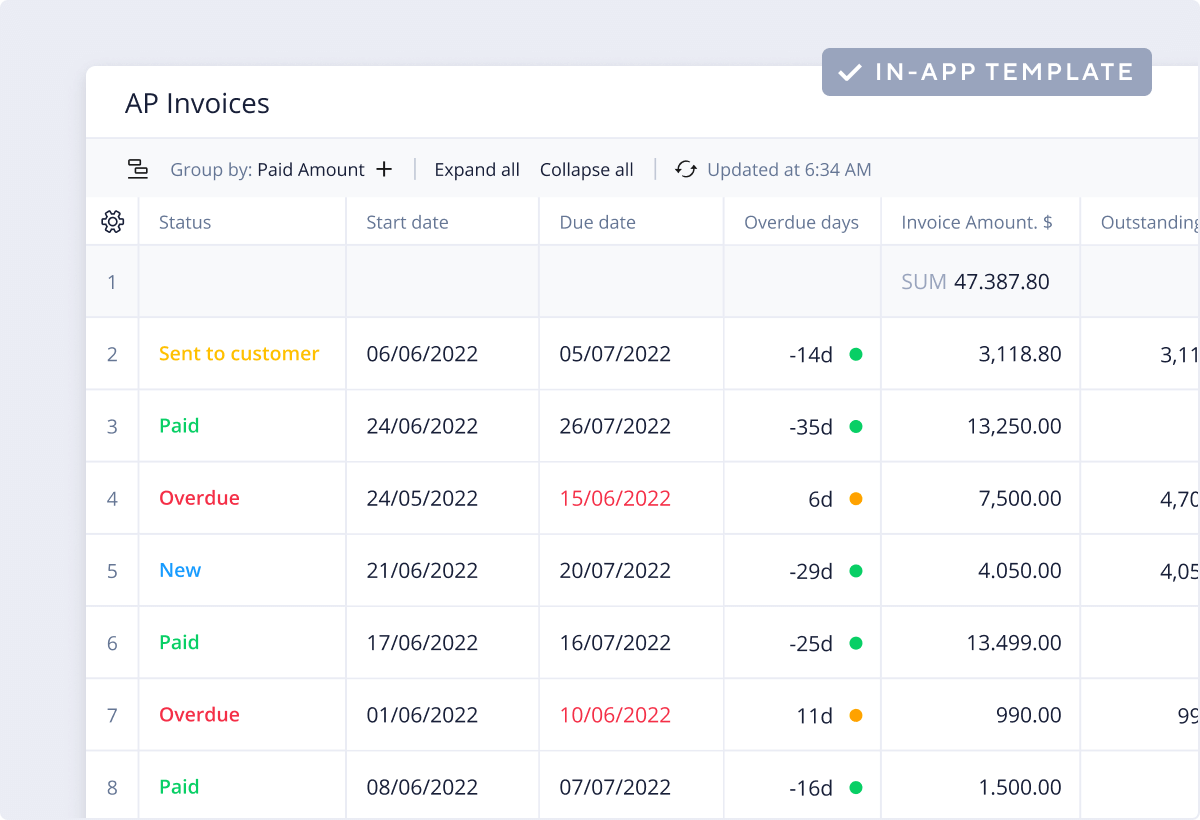The height and width of the screenshot is (820, 1200).
Task: Click the refresh sync icon
Action: click(685, 170)
